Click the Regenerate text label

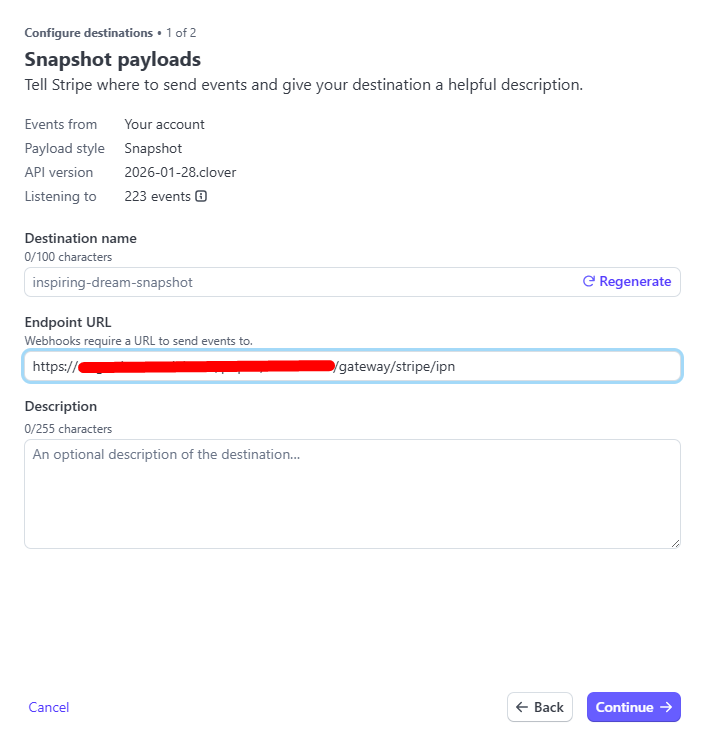click(635, 282)
